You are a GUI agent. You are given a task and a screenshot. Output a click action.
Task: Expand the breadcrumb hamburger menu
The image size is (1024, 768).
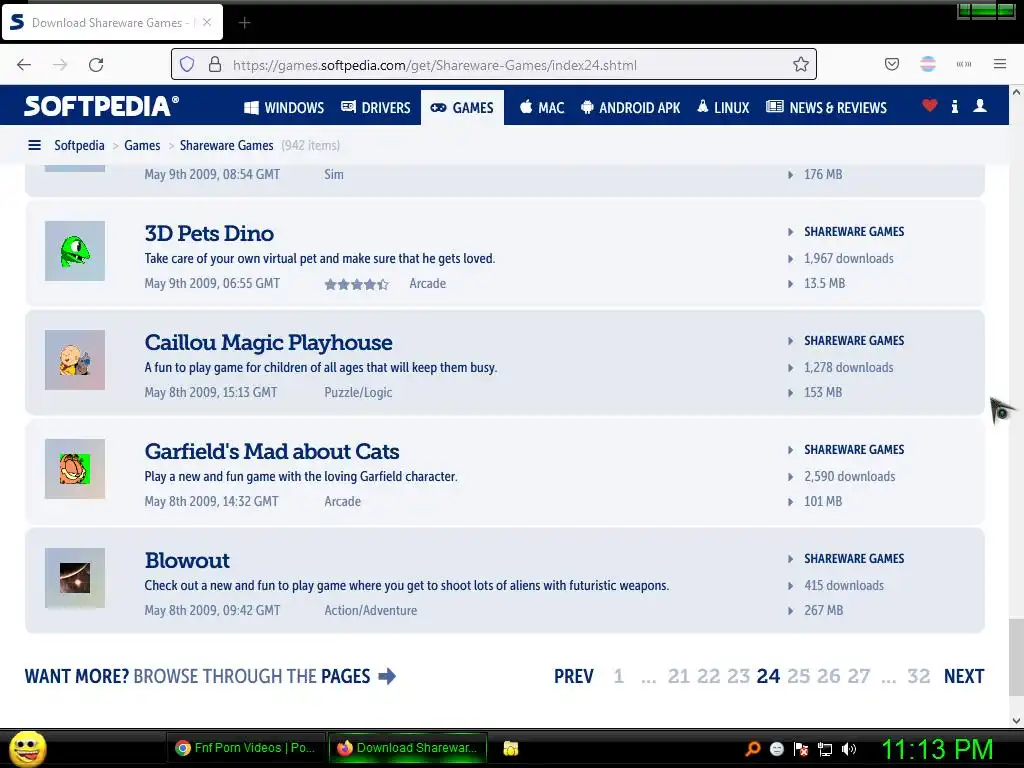click(x=35, y=145)
